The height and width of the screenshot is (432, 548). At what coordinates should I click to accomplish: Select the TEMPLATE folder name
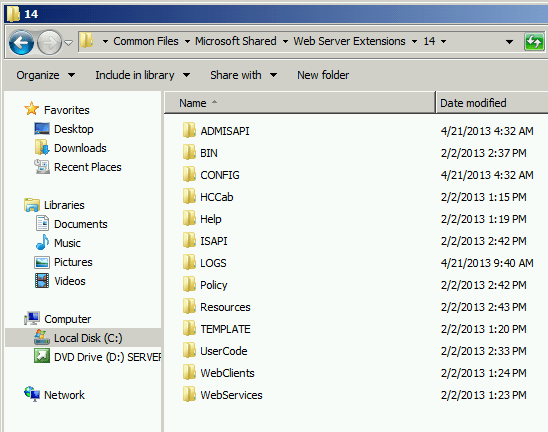(x=225, y=329)
